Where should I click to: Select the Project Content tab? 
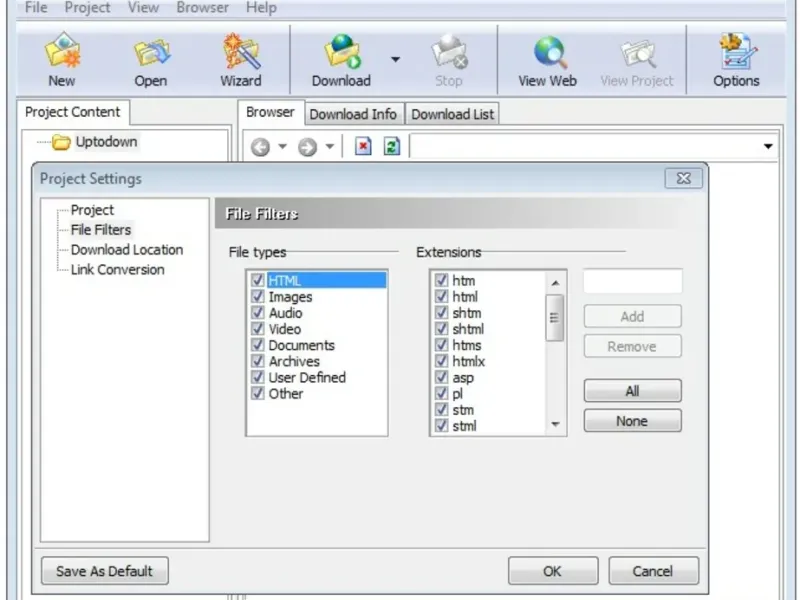click(x=72, y=112)
